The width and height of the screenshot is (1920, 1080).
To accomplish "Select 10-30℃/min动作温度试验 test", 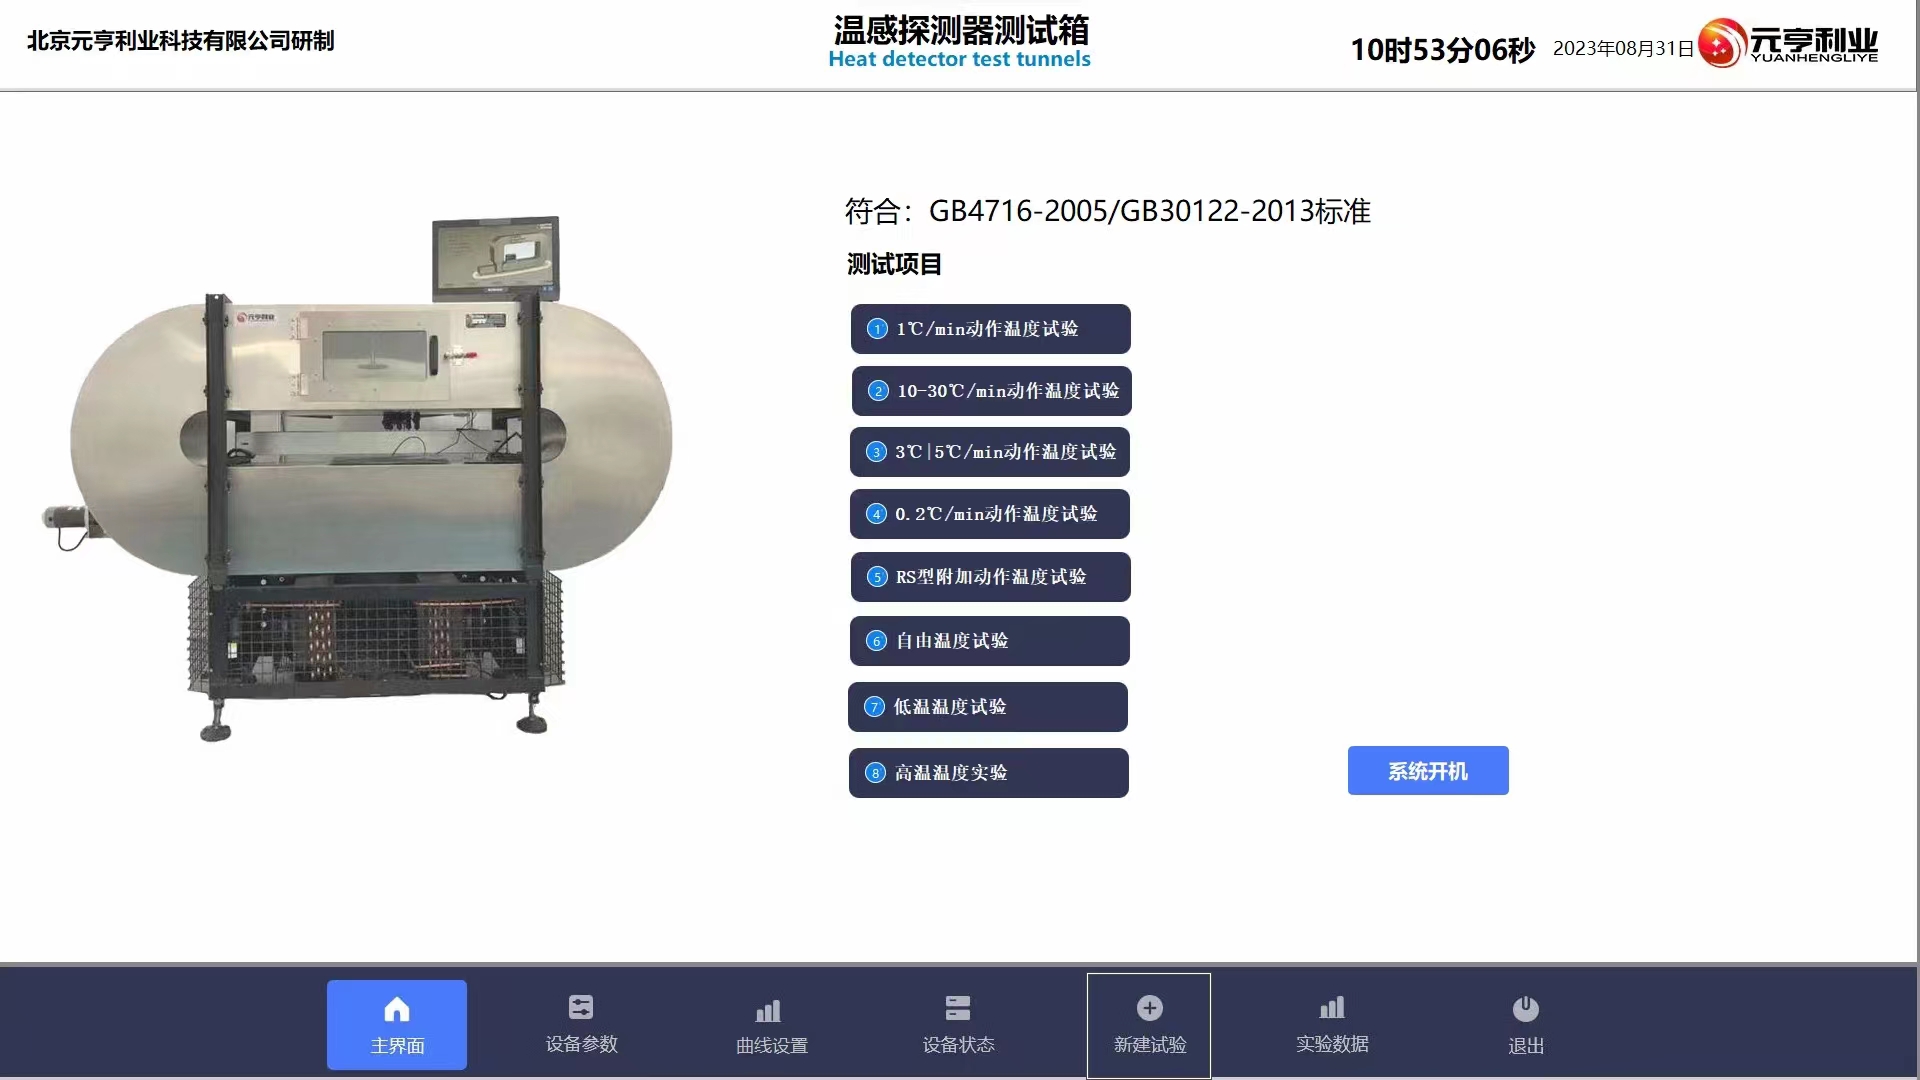I will point(992,391).
